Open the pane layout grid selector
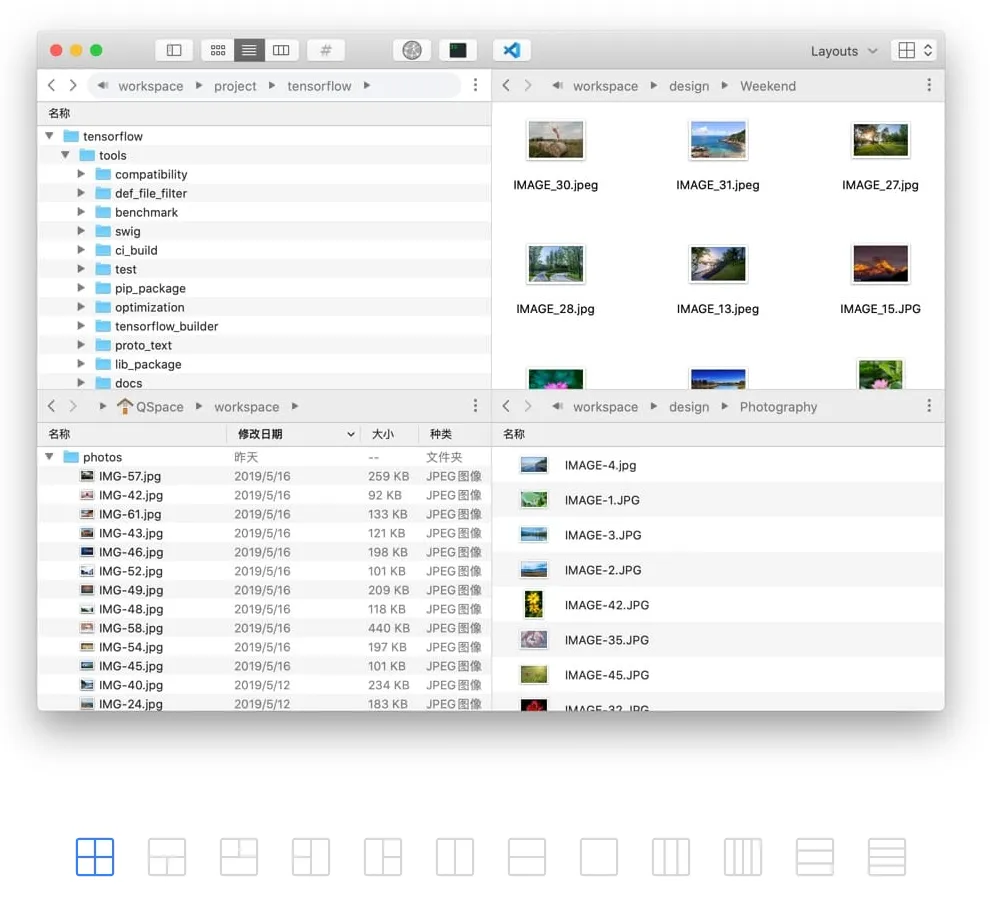990x924 pixels. (x=915, y=51)
